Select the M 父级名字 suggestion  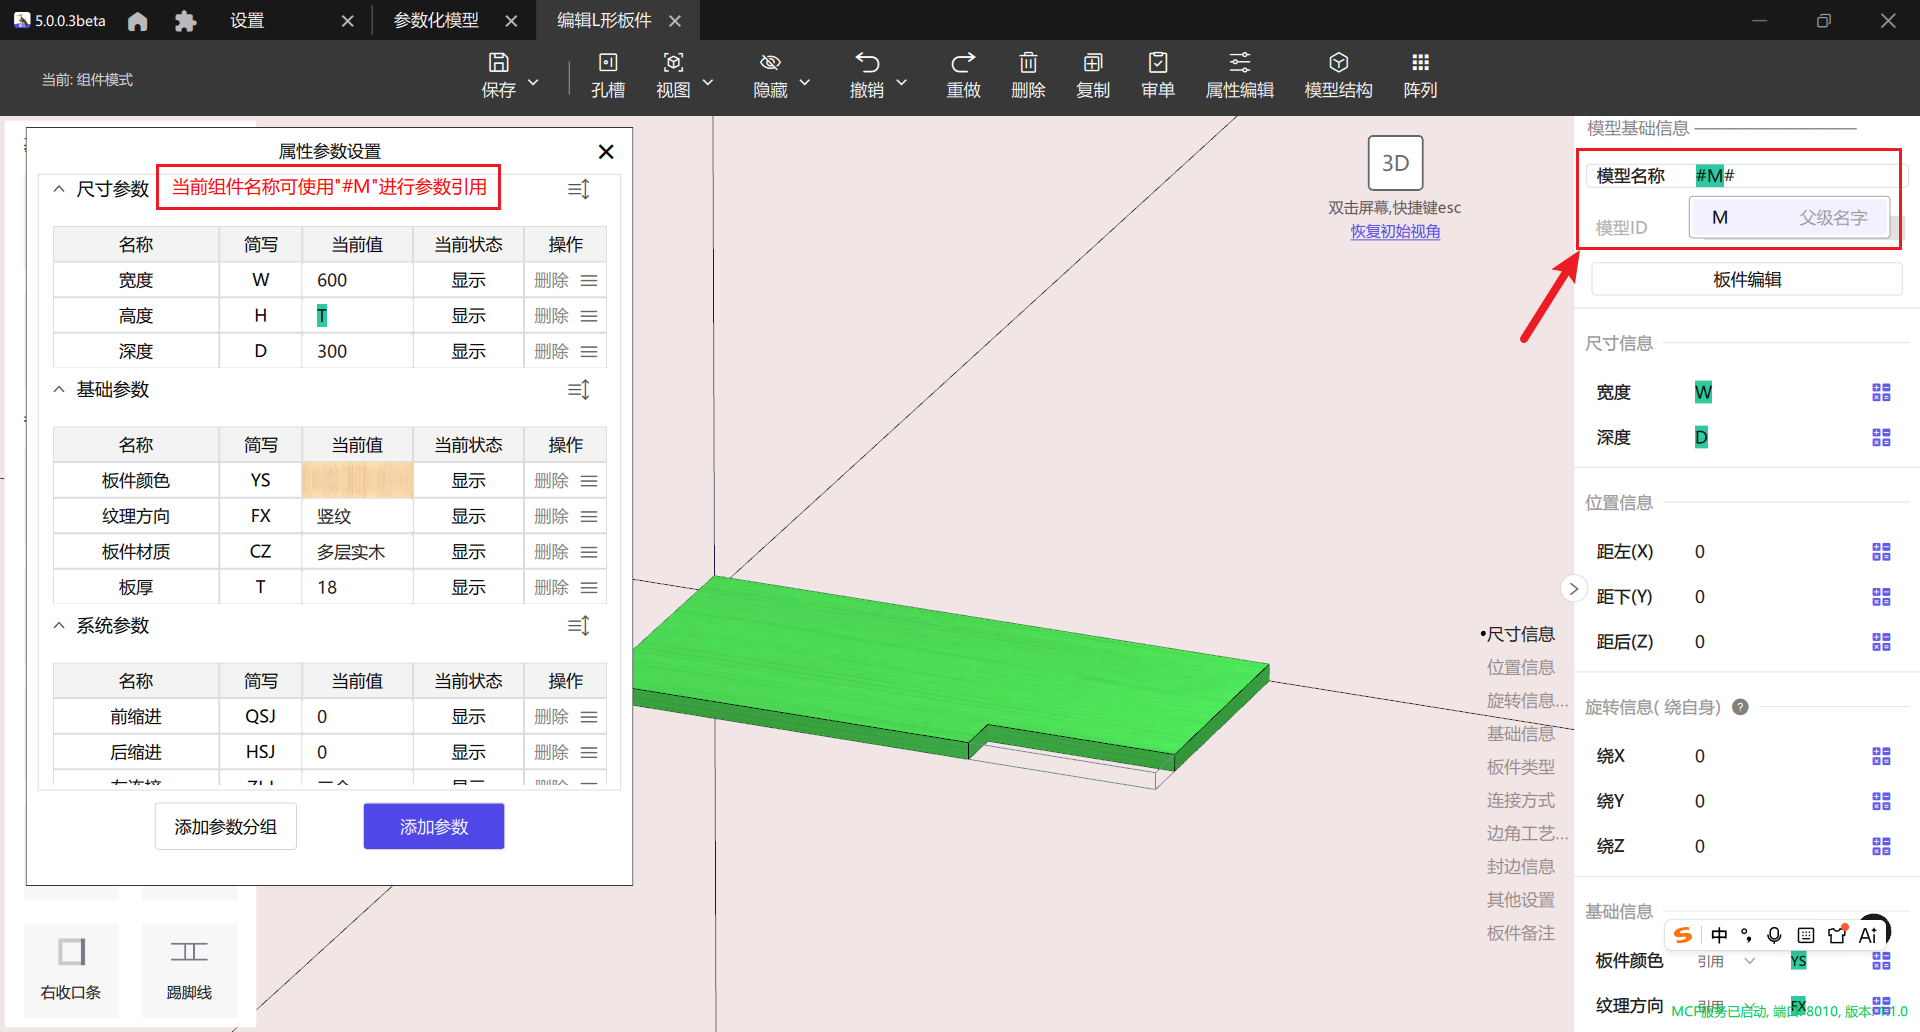coord(1789,218)
